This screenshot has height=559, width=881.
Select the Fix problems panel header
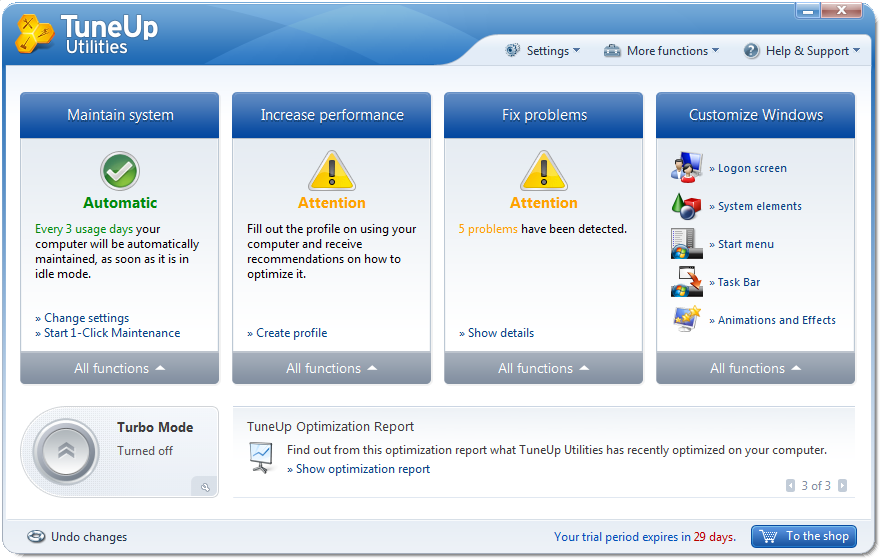[x=543, y=115]
